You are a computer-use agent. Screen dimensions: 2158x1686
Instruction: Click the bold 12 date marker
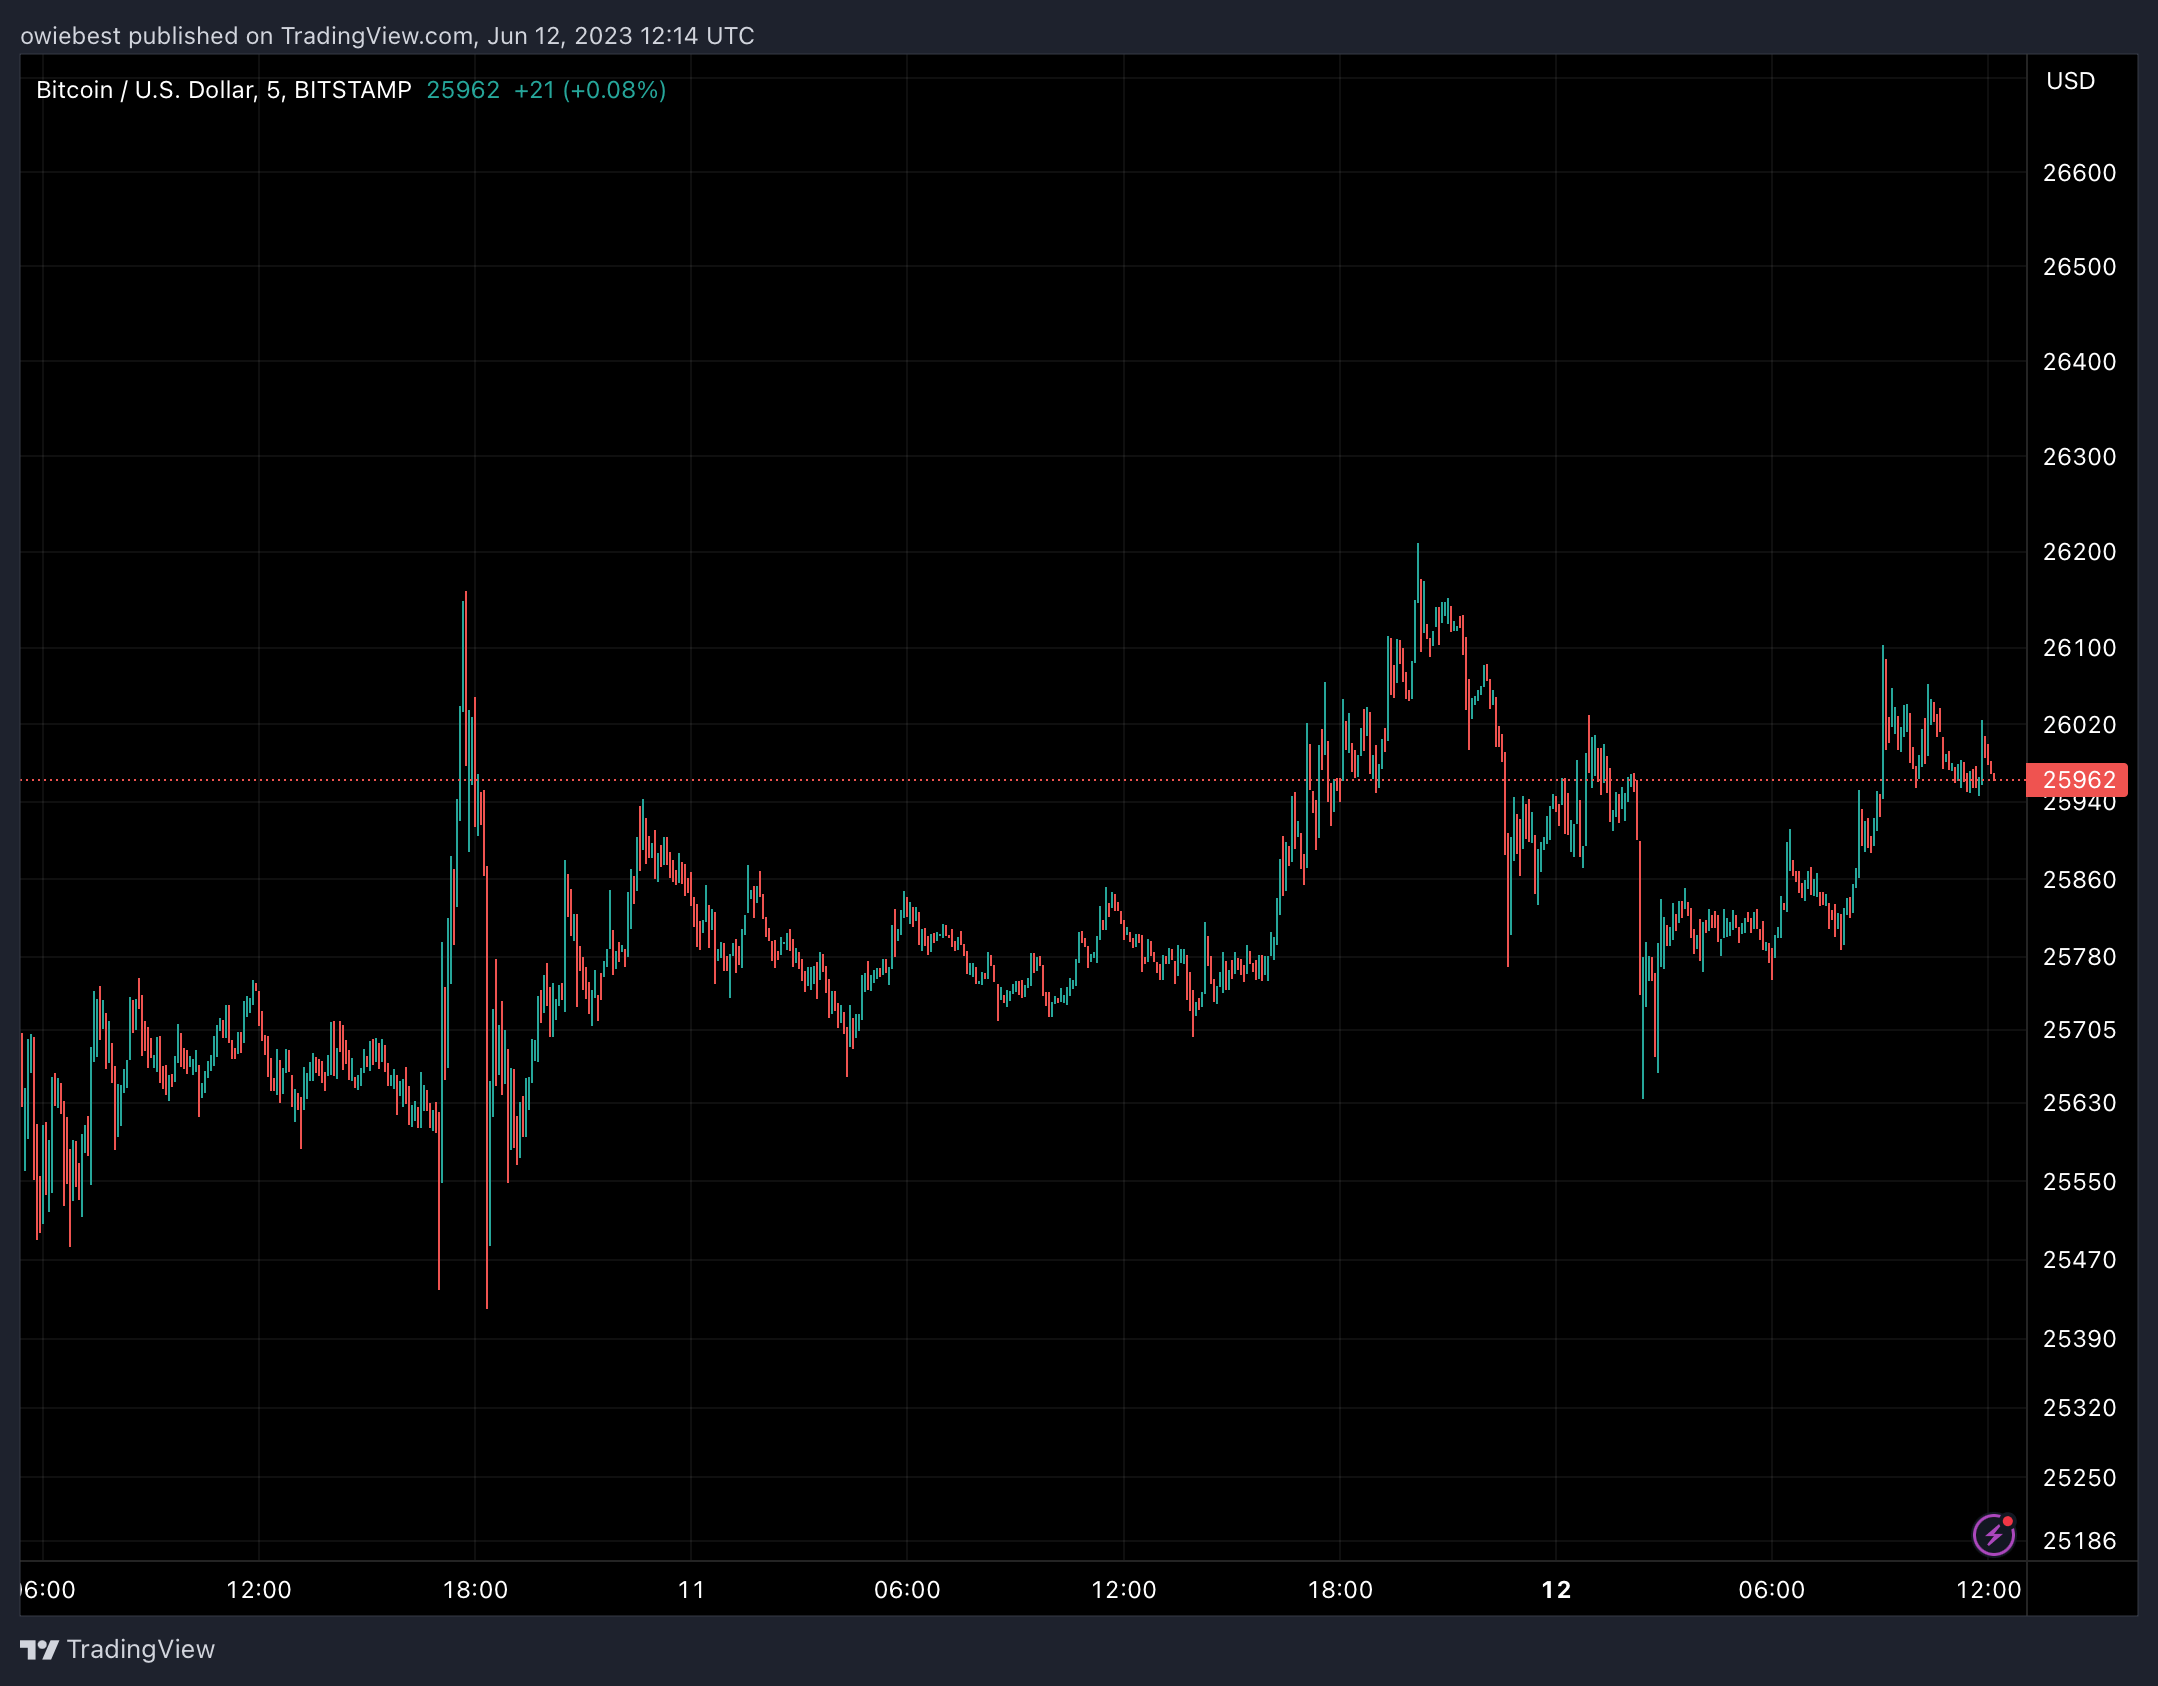pos(1556,1590)
